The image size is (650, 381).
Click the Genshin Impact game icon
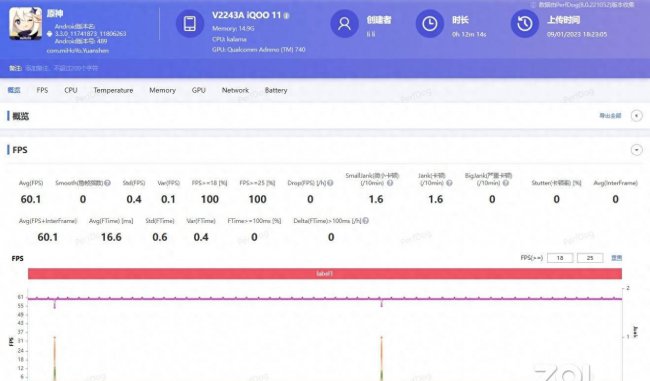pos(25,24)
